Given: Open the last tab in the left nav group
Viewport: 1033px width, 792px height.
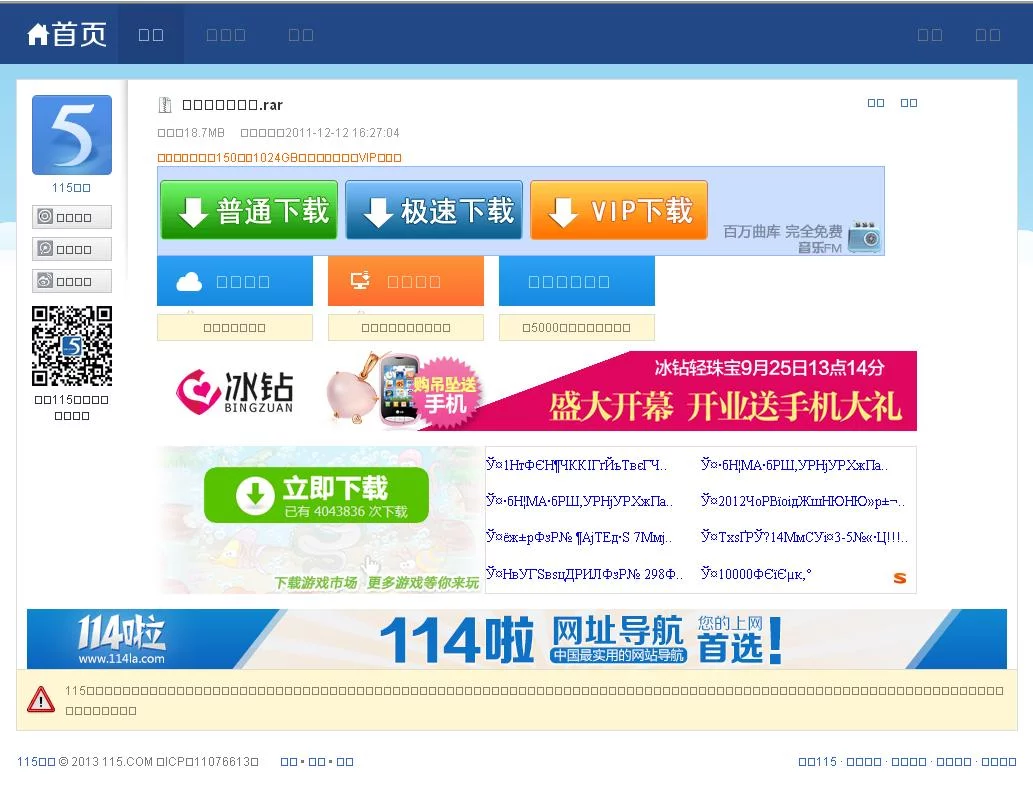Looking at the screenshot, I should [301, 35].
